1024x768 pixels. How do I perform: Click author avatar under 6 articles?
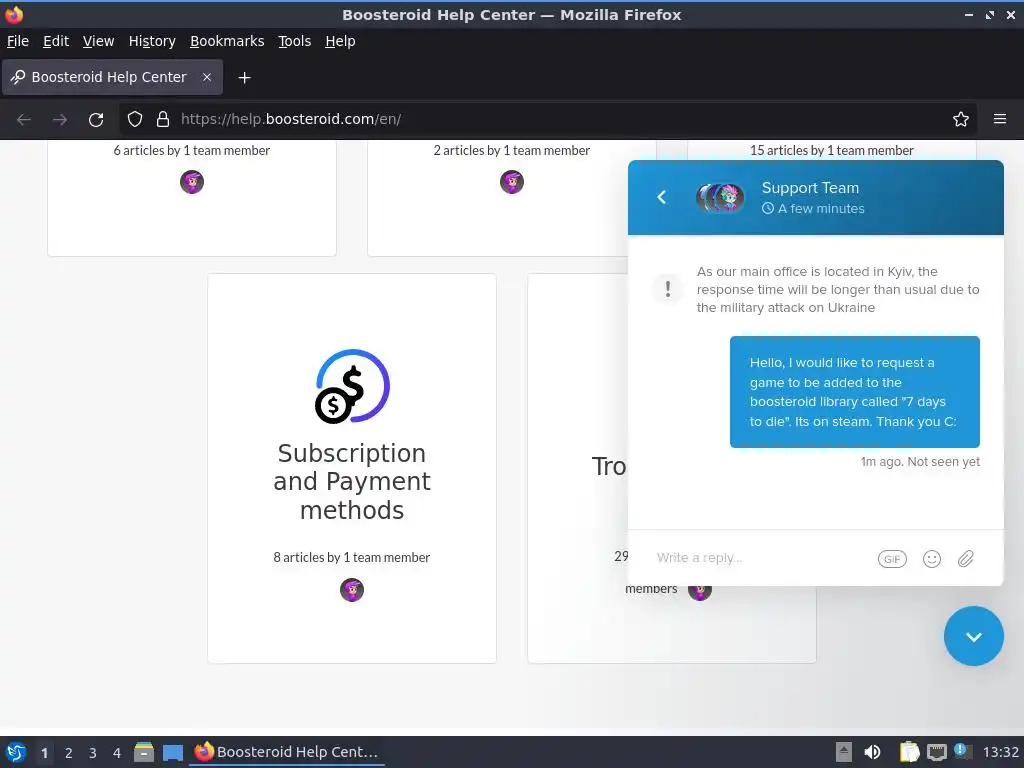pos(192,182)
